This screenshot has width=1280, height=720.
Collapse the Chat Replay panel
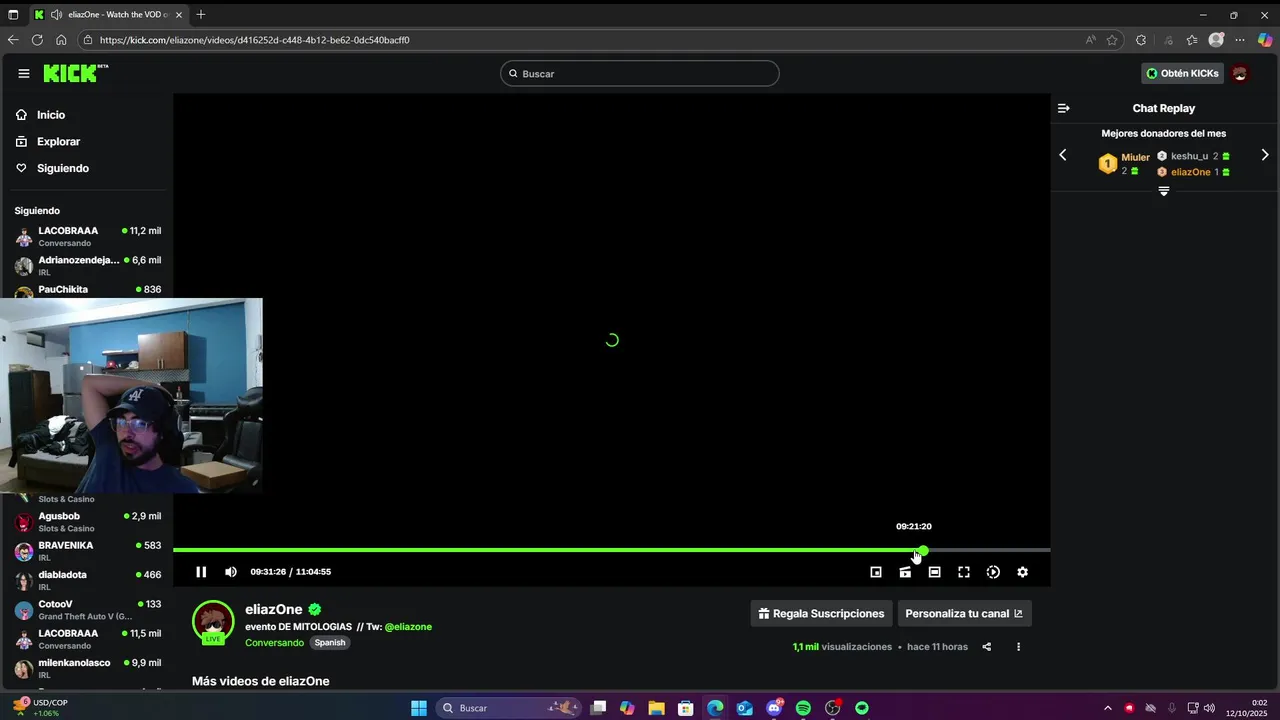point(1064,108)
